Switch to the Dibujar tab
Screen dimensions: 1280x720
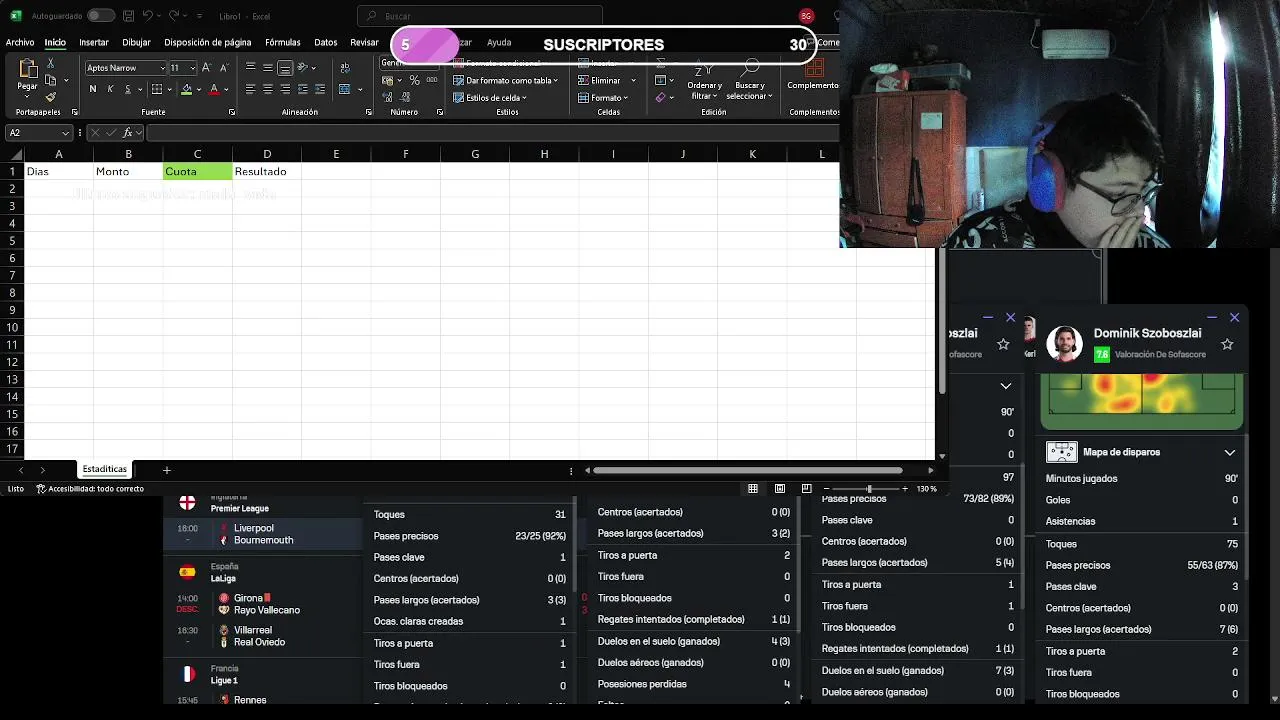136,42
